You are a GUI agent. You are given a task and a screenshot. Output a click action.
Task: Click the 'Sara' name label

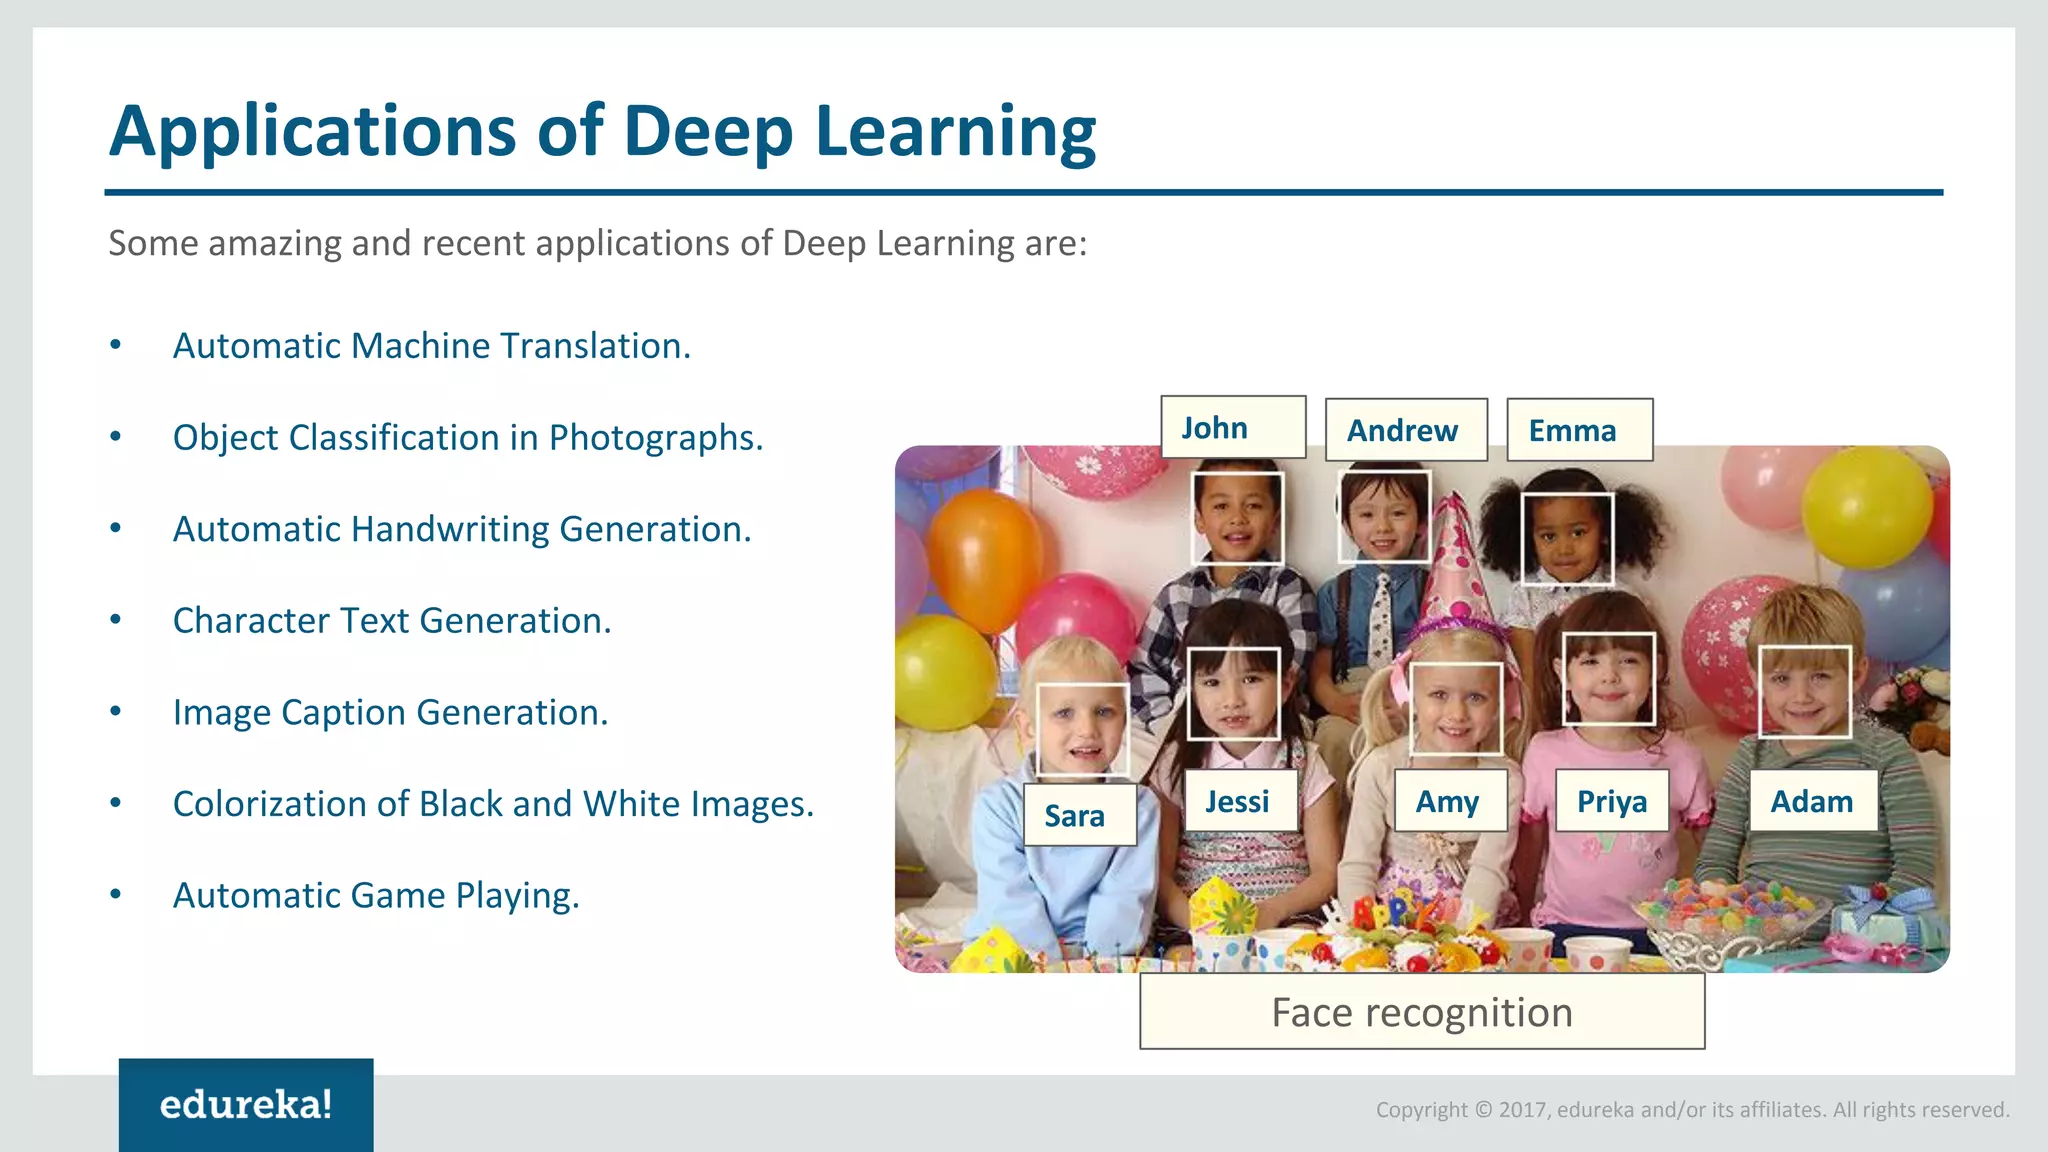click(1080, 815)
